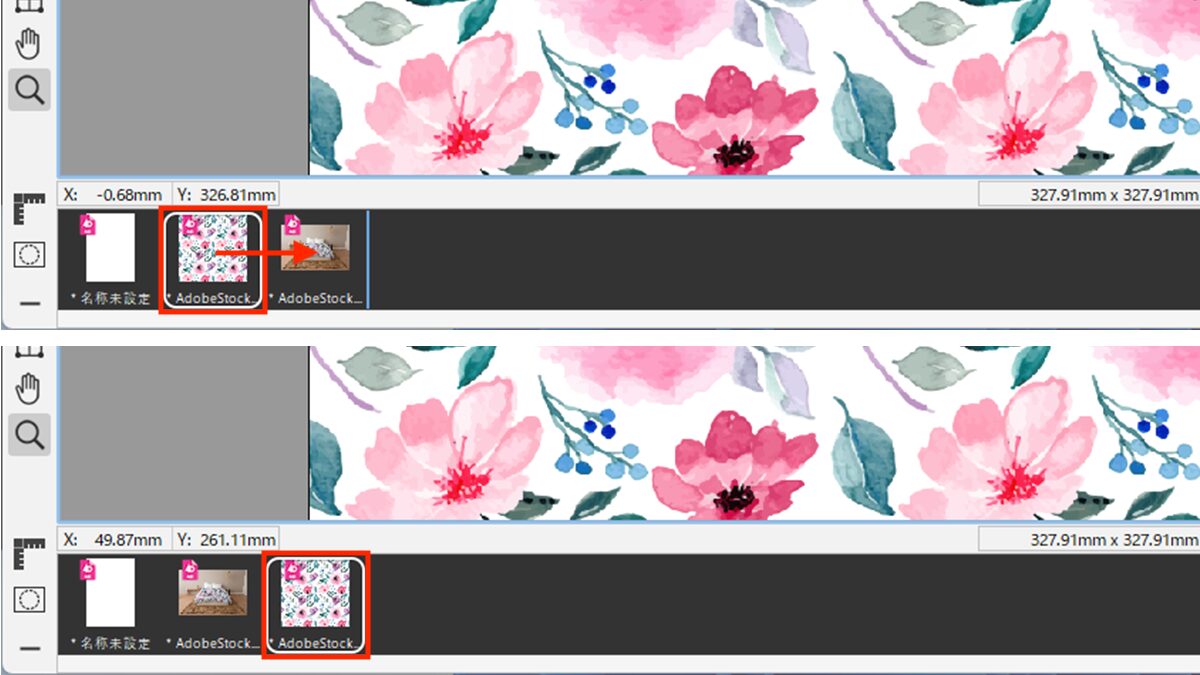Open blank 名称未設定 thumbnail in lower panel
This screenshot has width=1200, height=675.
[x=110, y=593]
